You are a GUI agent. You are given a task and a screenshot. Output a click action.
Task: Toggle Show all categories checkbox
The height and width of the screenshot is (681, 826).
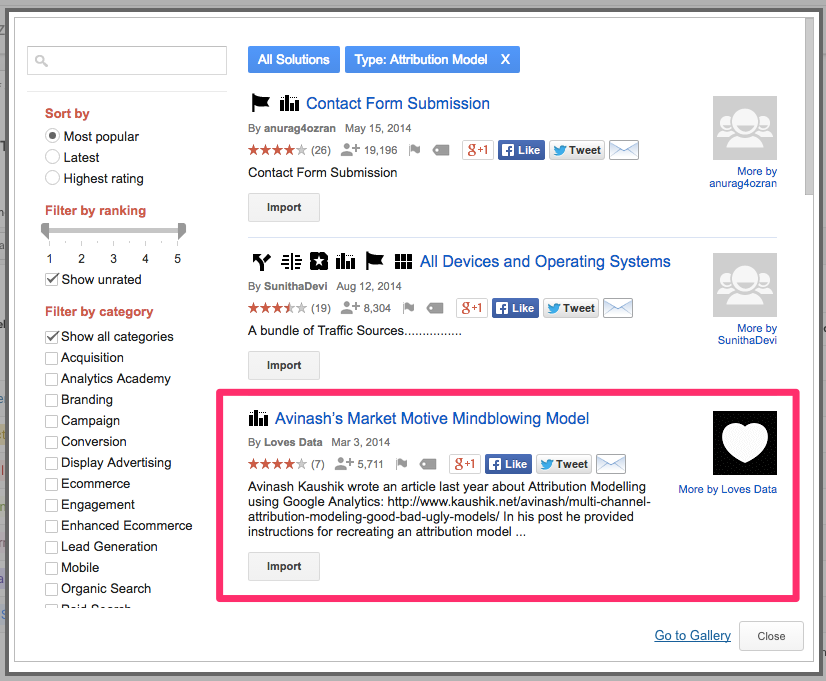tap(52, 337)
